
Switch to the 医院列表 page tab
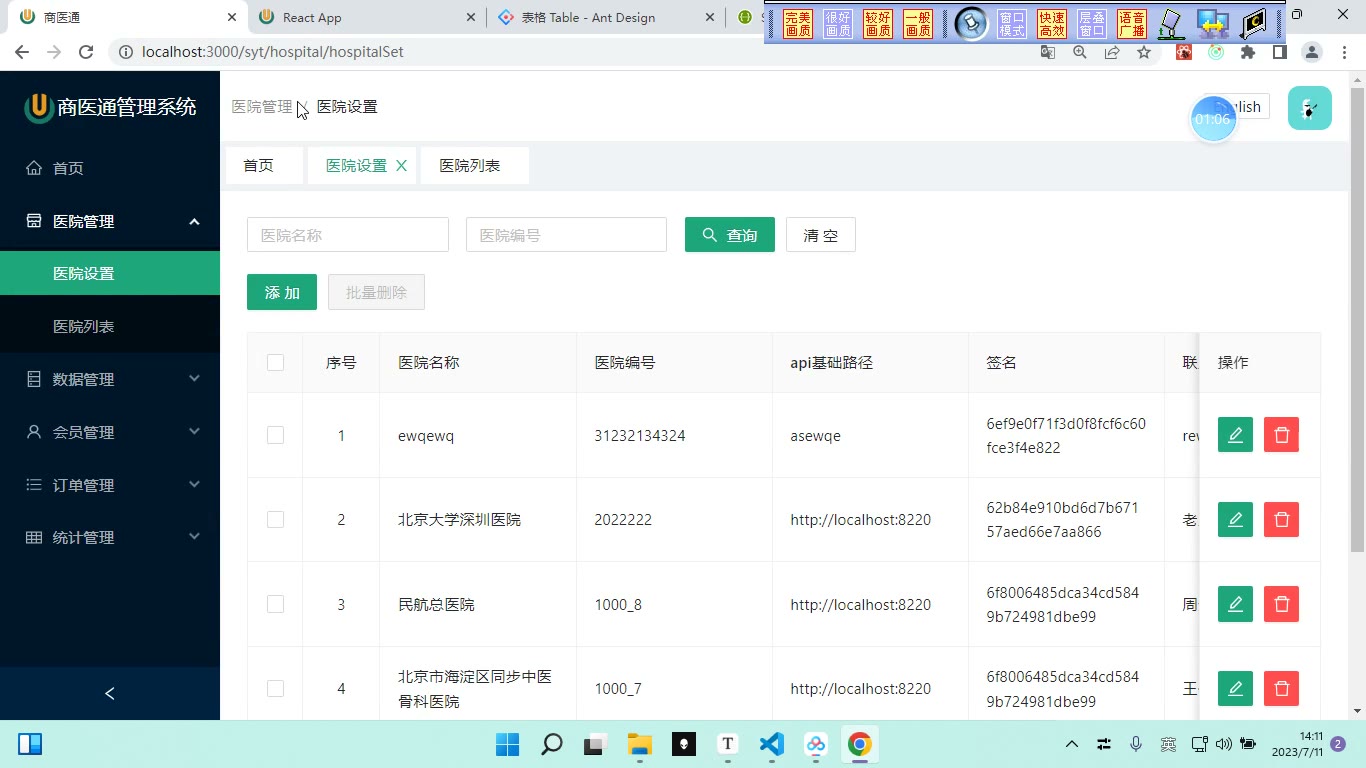point(475,166)
